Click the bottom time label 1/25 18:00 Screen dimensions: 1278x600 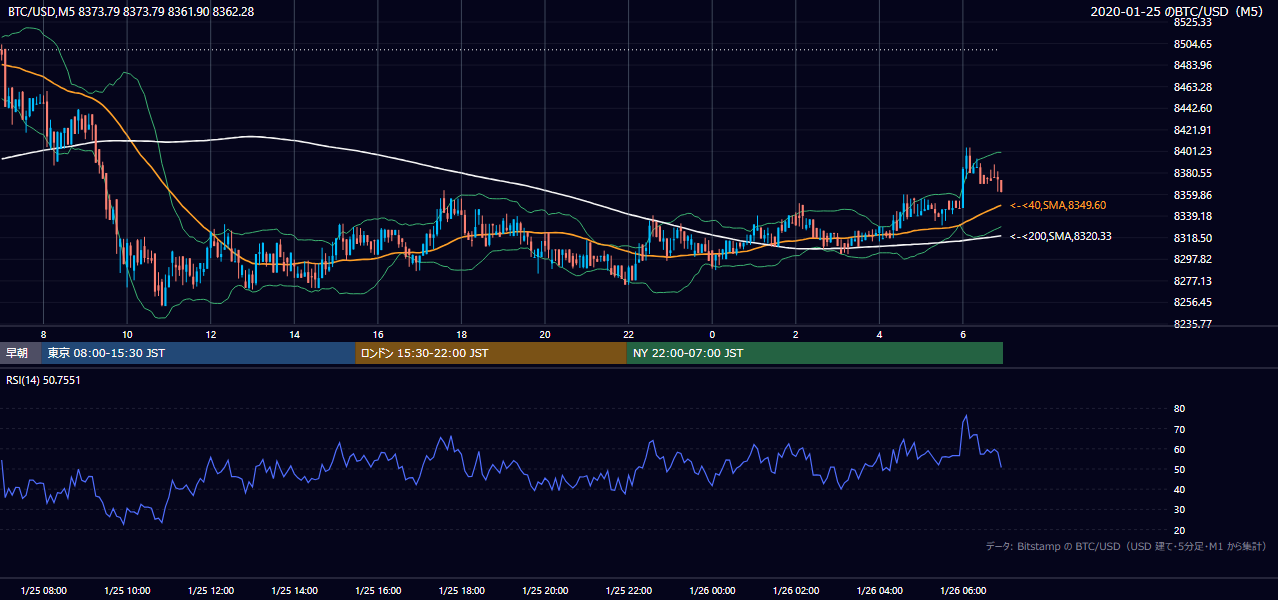[x=461, y=591]
